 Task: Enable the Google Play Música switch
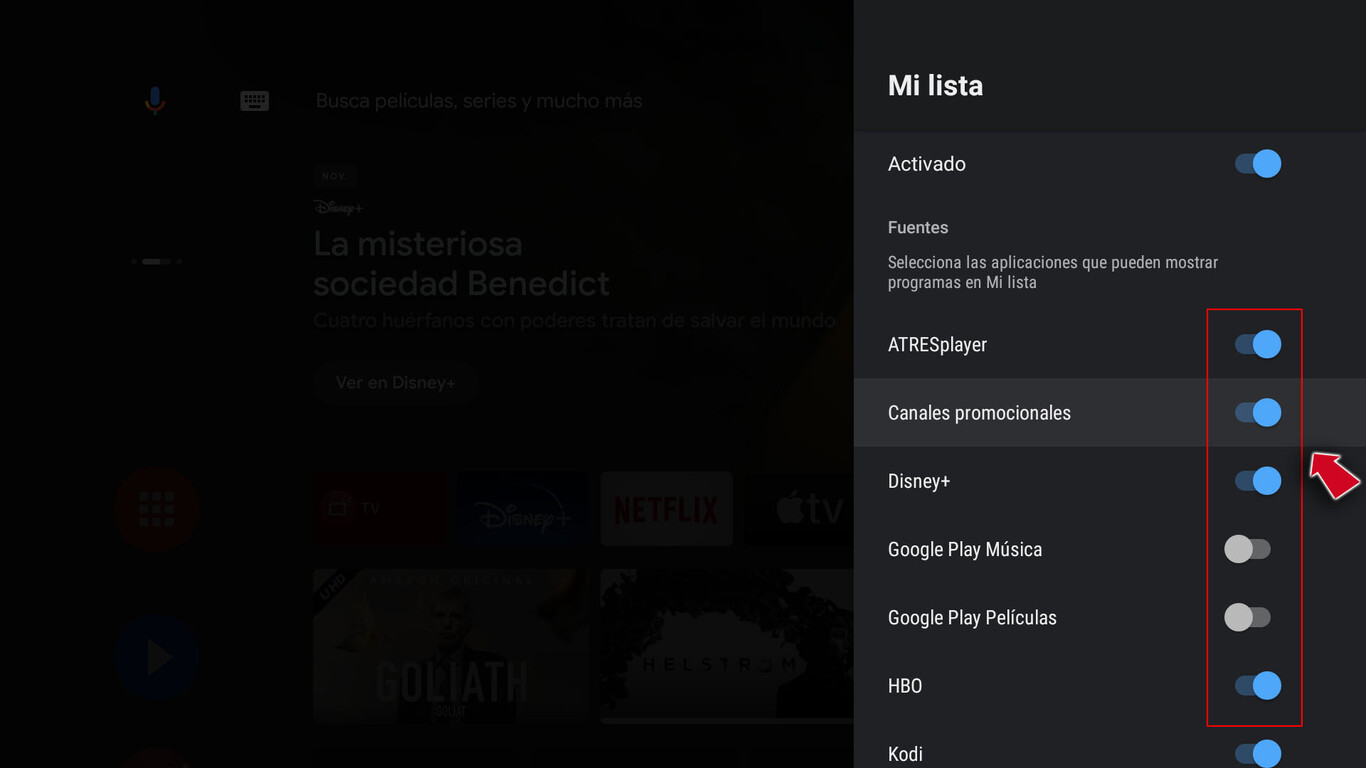pos(1248,549)
